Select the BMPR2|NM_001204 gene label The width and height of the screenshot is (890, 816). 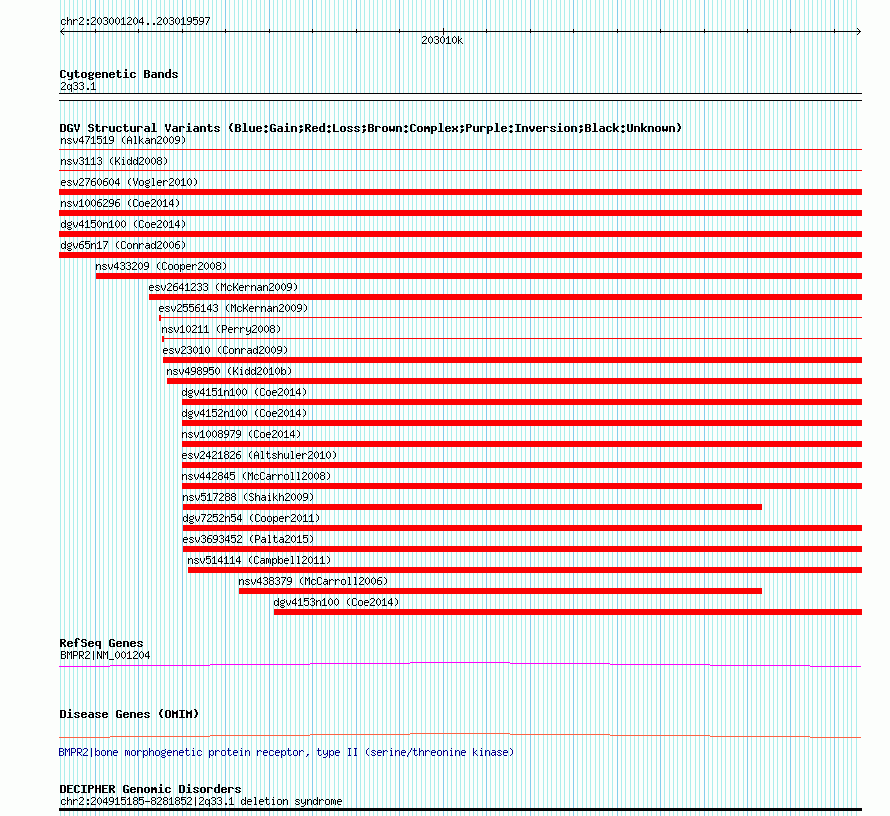click(x=105, y=655)
